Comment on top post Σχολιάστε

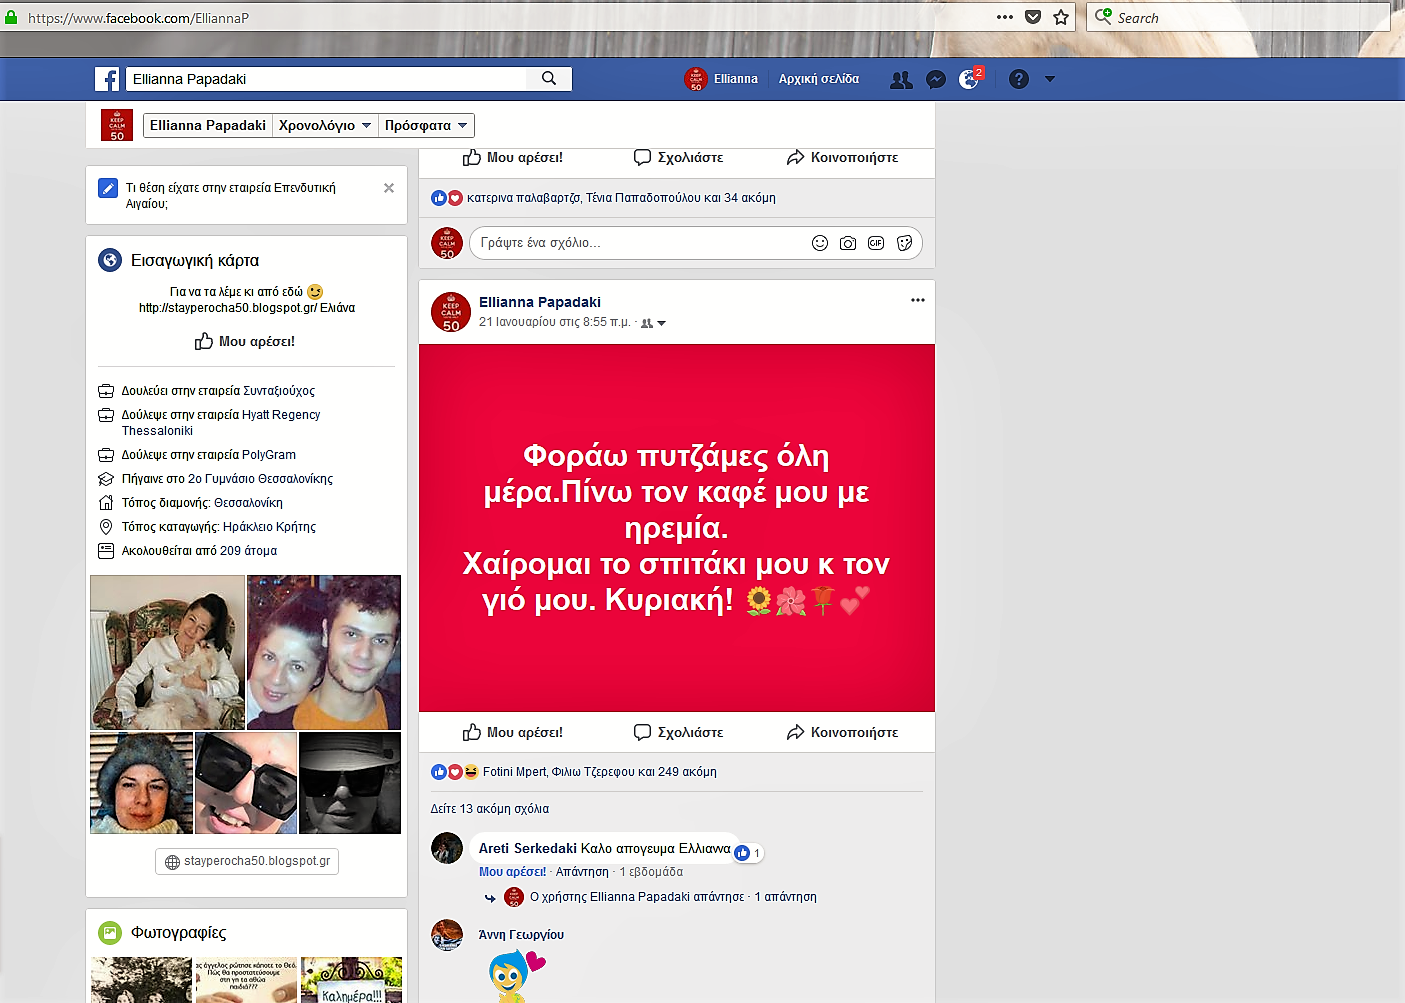678,157
